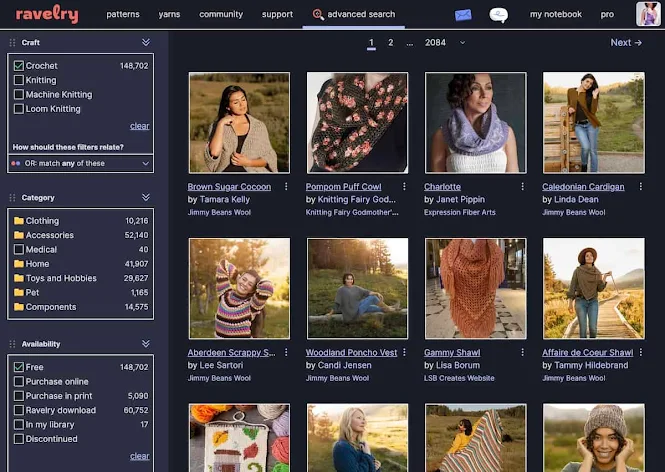665x472 pixels.
Task: Collapse the Craft filter panel
Action: [x=146, y=42]
